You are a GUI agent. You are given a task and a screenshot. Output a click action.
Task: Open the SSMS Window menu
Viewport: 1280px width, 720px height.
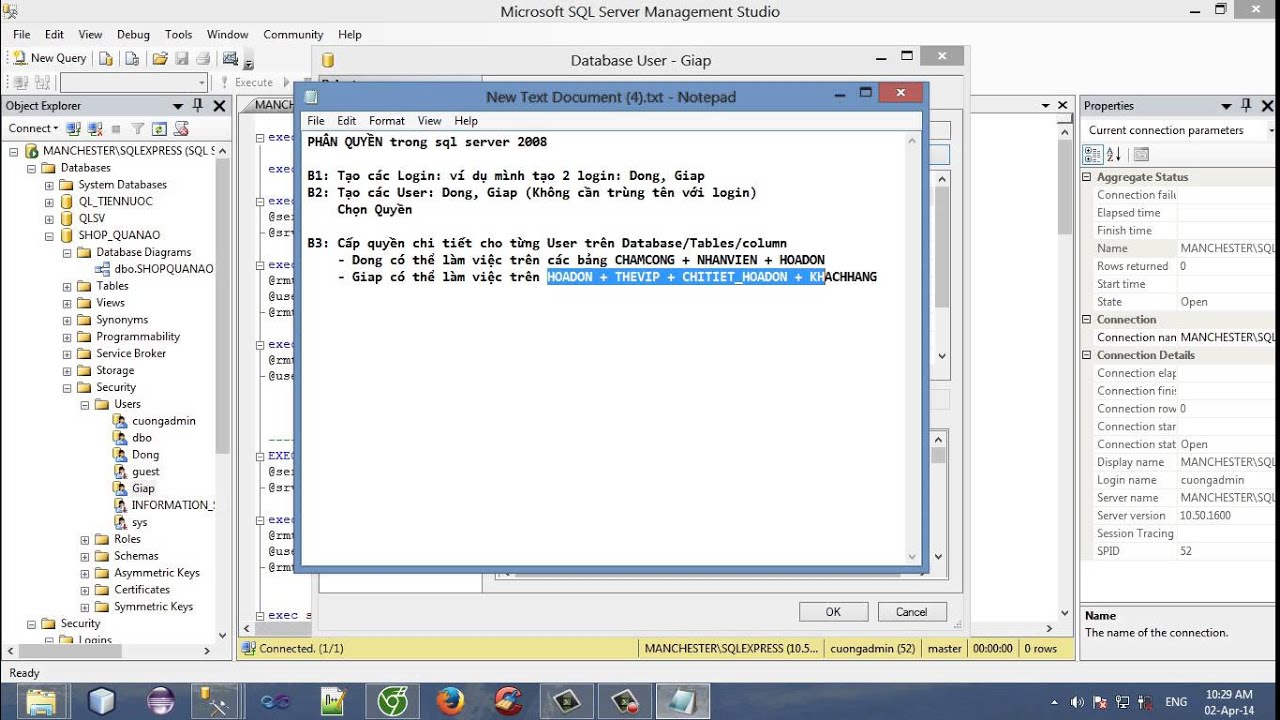pyautogui.click(x=228, y=34)
